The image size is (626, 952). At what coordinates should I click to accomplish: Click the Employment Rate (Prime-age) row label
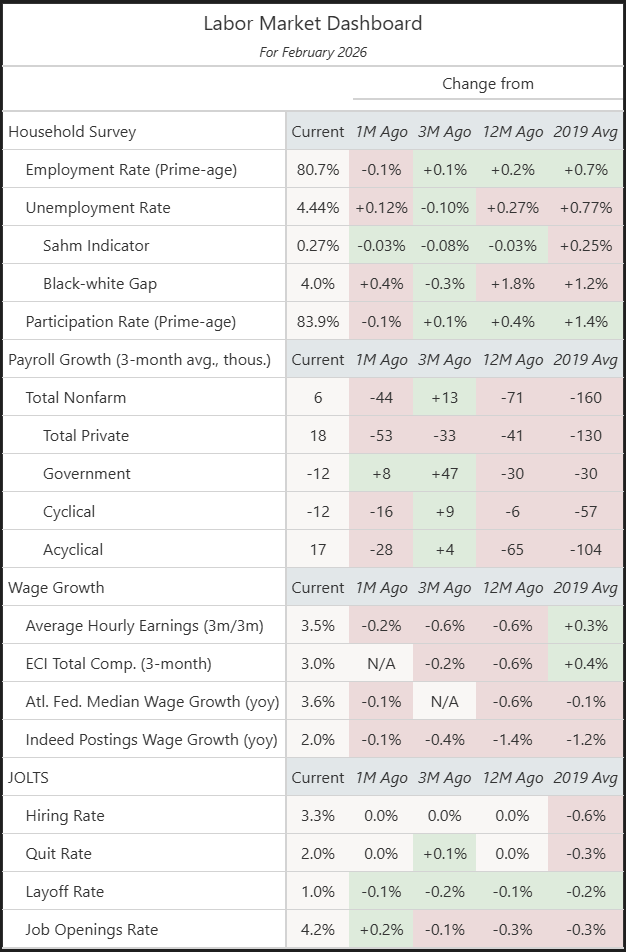pyautogui.click(x=131, y=170)
